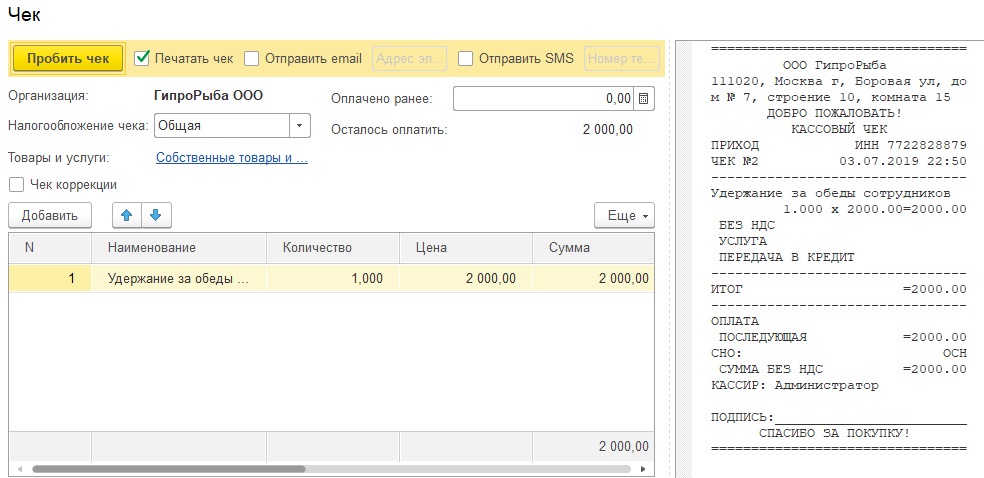Enable the Отправить SMS checkbox
Image resolution: width=984 pixels, height=478 pixels.
466,58
